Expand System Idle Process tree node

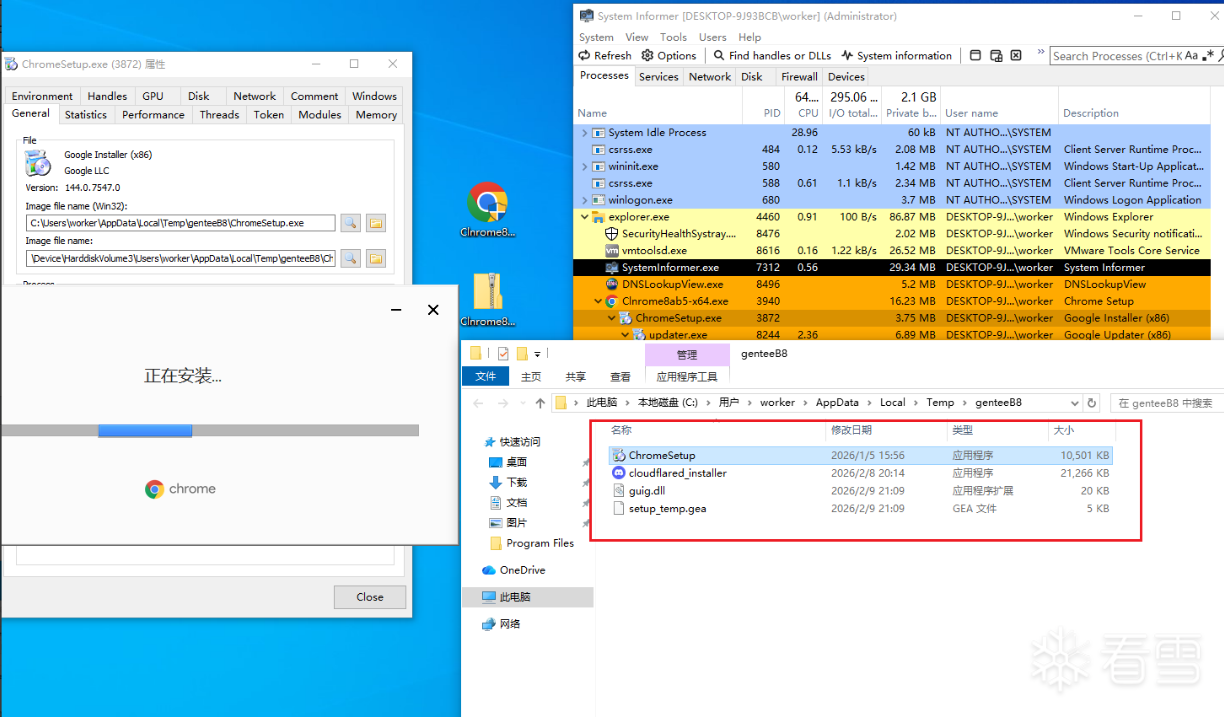point(585,132)
